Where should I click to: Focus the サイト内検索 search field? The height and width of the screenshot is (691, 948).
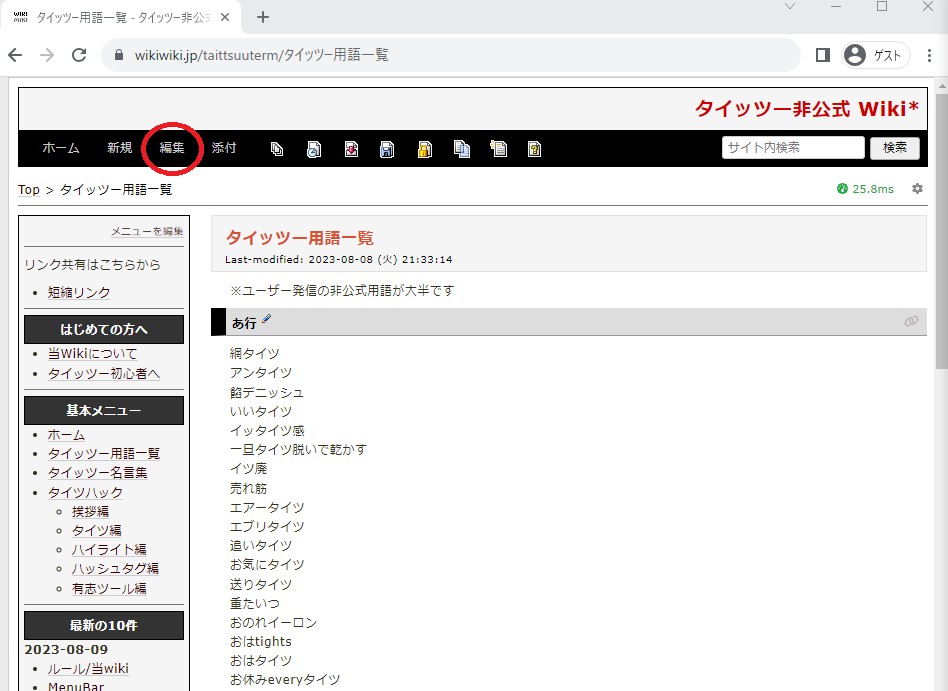[x=792, y=148]
